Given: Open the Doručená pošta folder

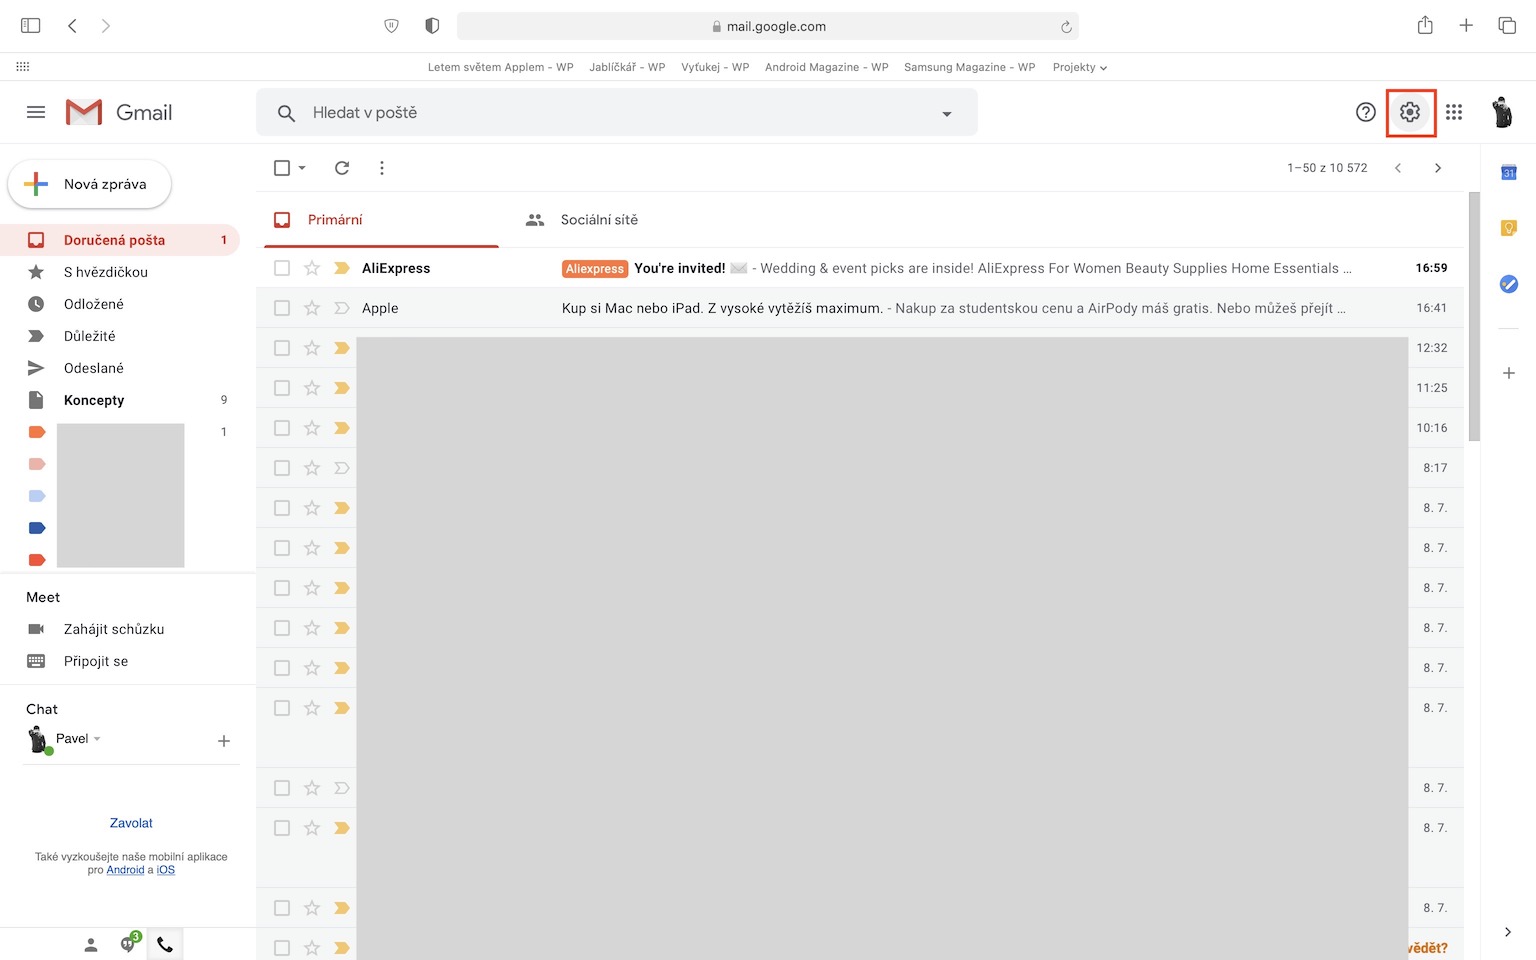Looking at the screenshot, I should tap(120, 240).
